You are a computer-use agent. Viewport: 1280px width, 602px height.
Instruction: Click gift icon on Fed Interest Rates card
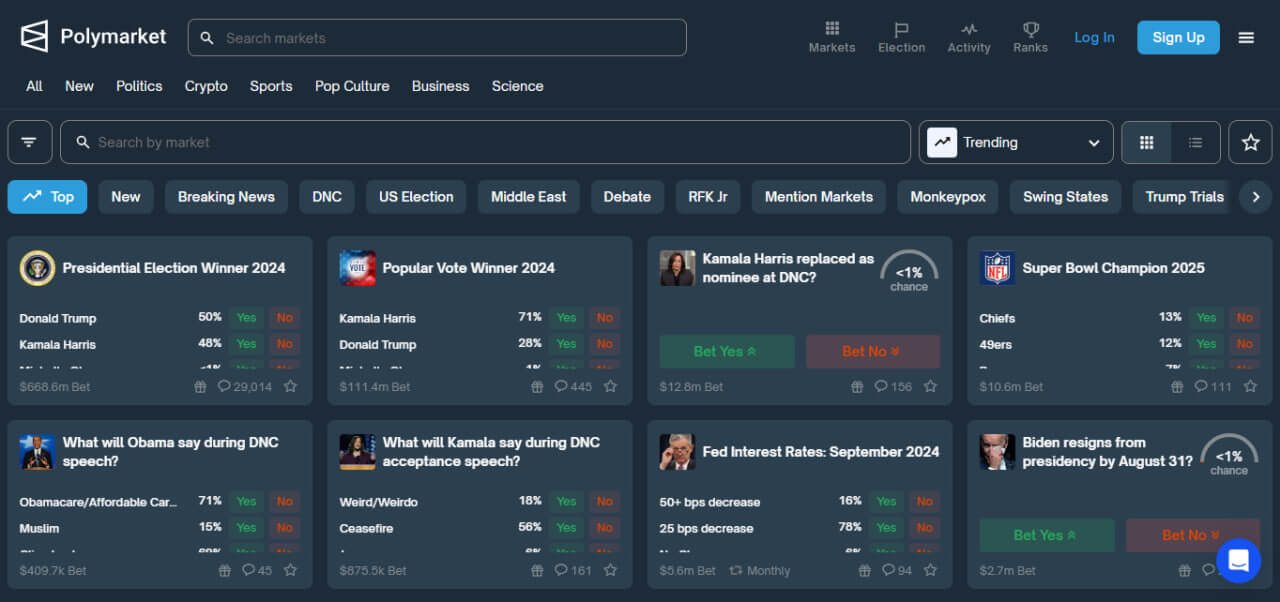[x=865, y=570]
